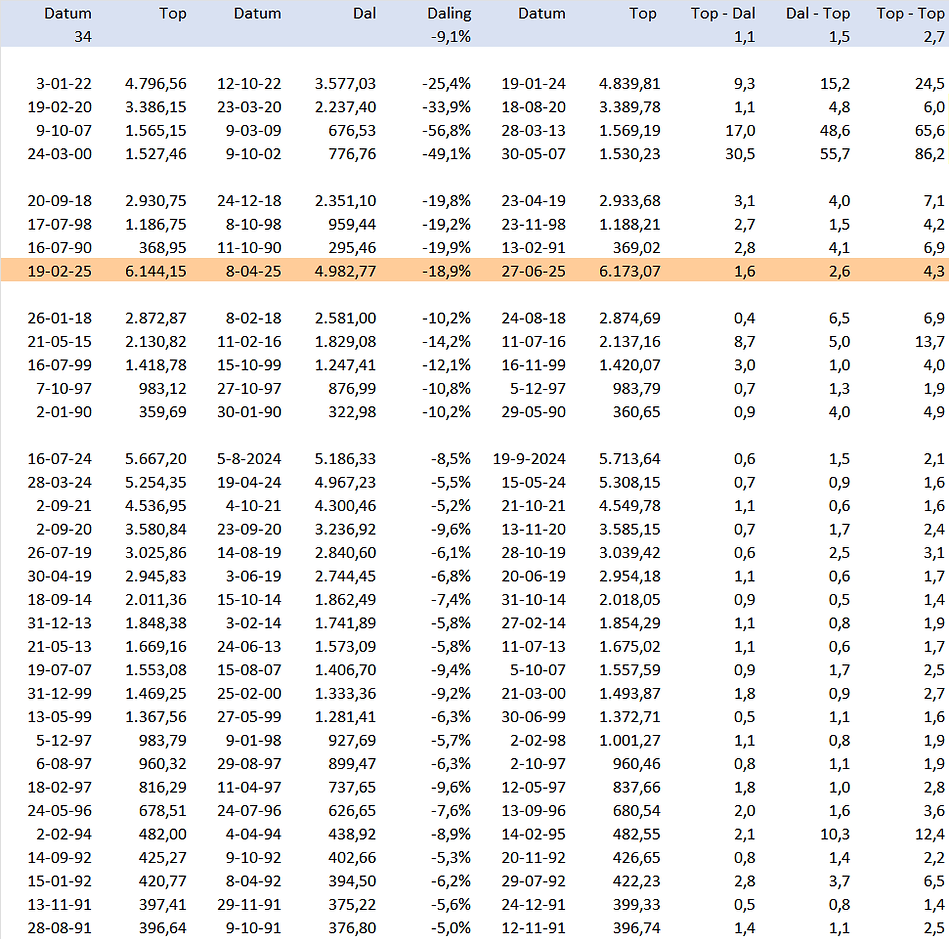Select the trough date 5-8-2024

pyautogui.click(x=249, y=459)
